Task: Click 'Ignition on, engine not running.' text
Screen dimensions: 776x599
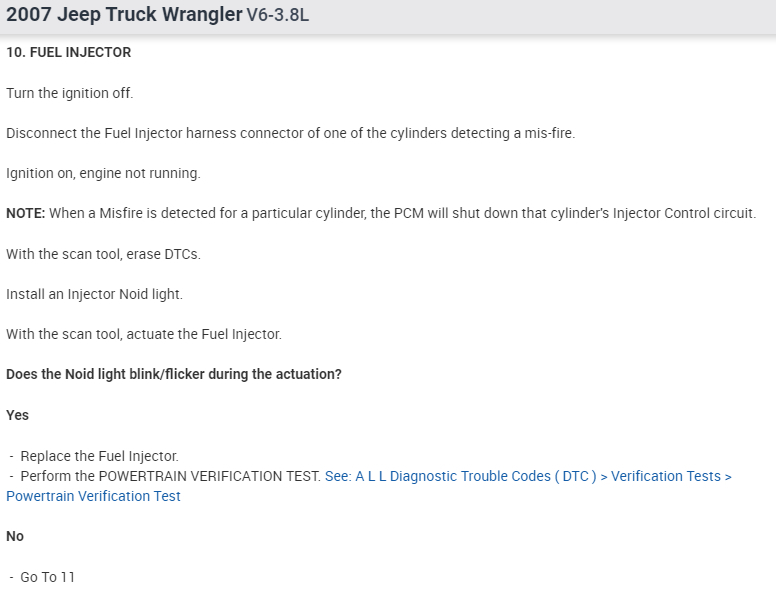Action: click(103, 173)
